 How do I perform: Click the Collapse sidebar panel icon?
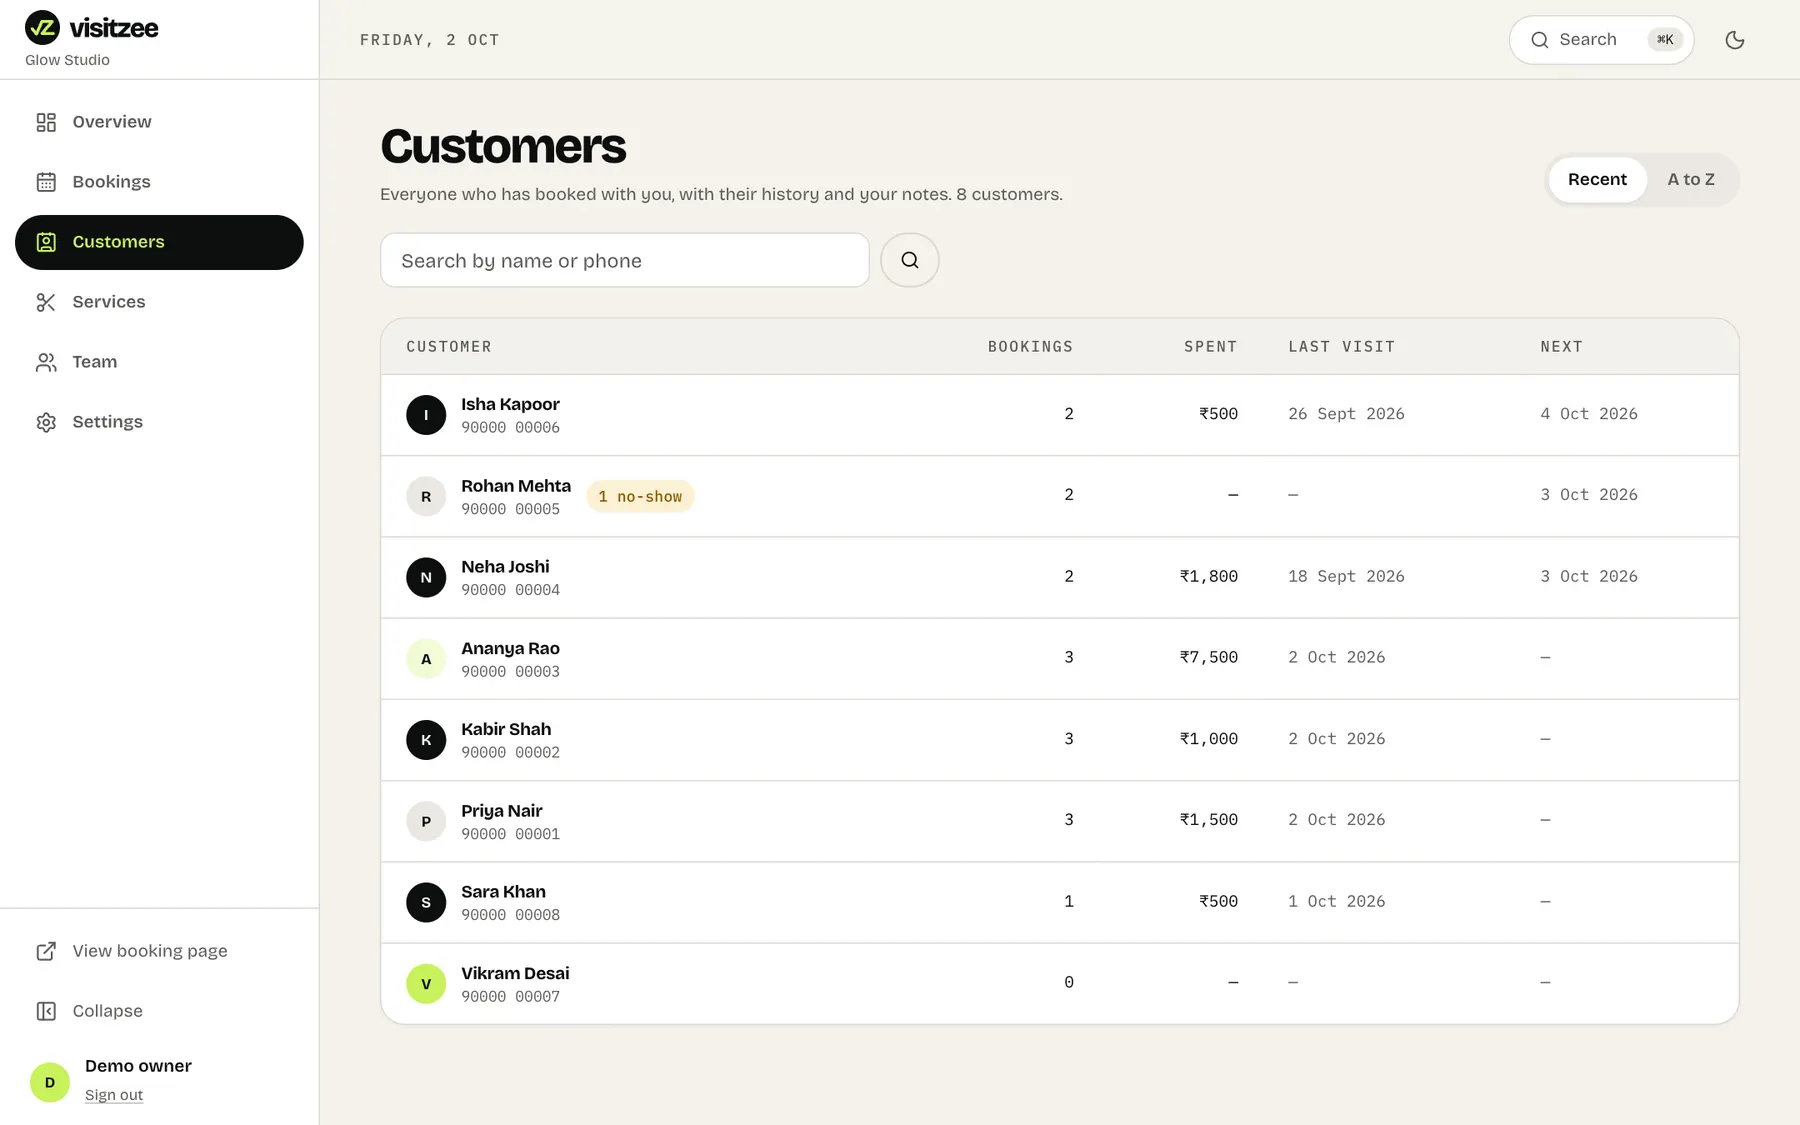[x=46, y=1011]
